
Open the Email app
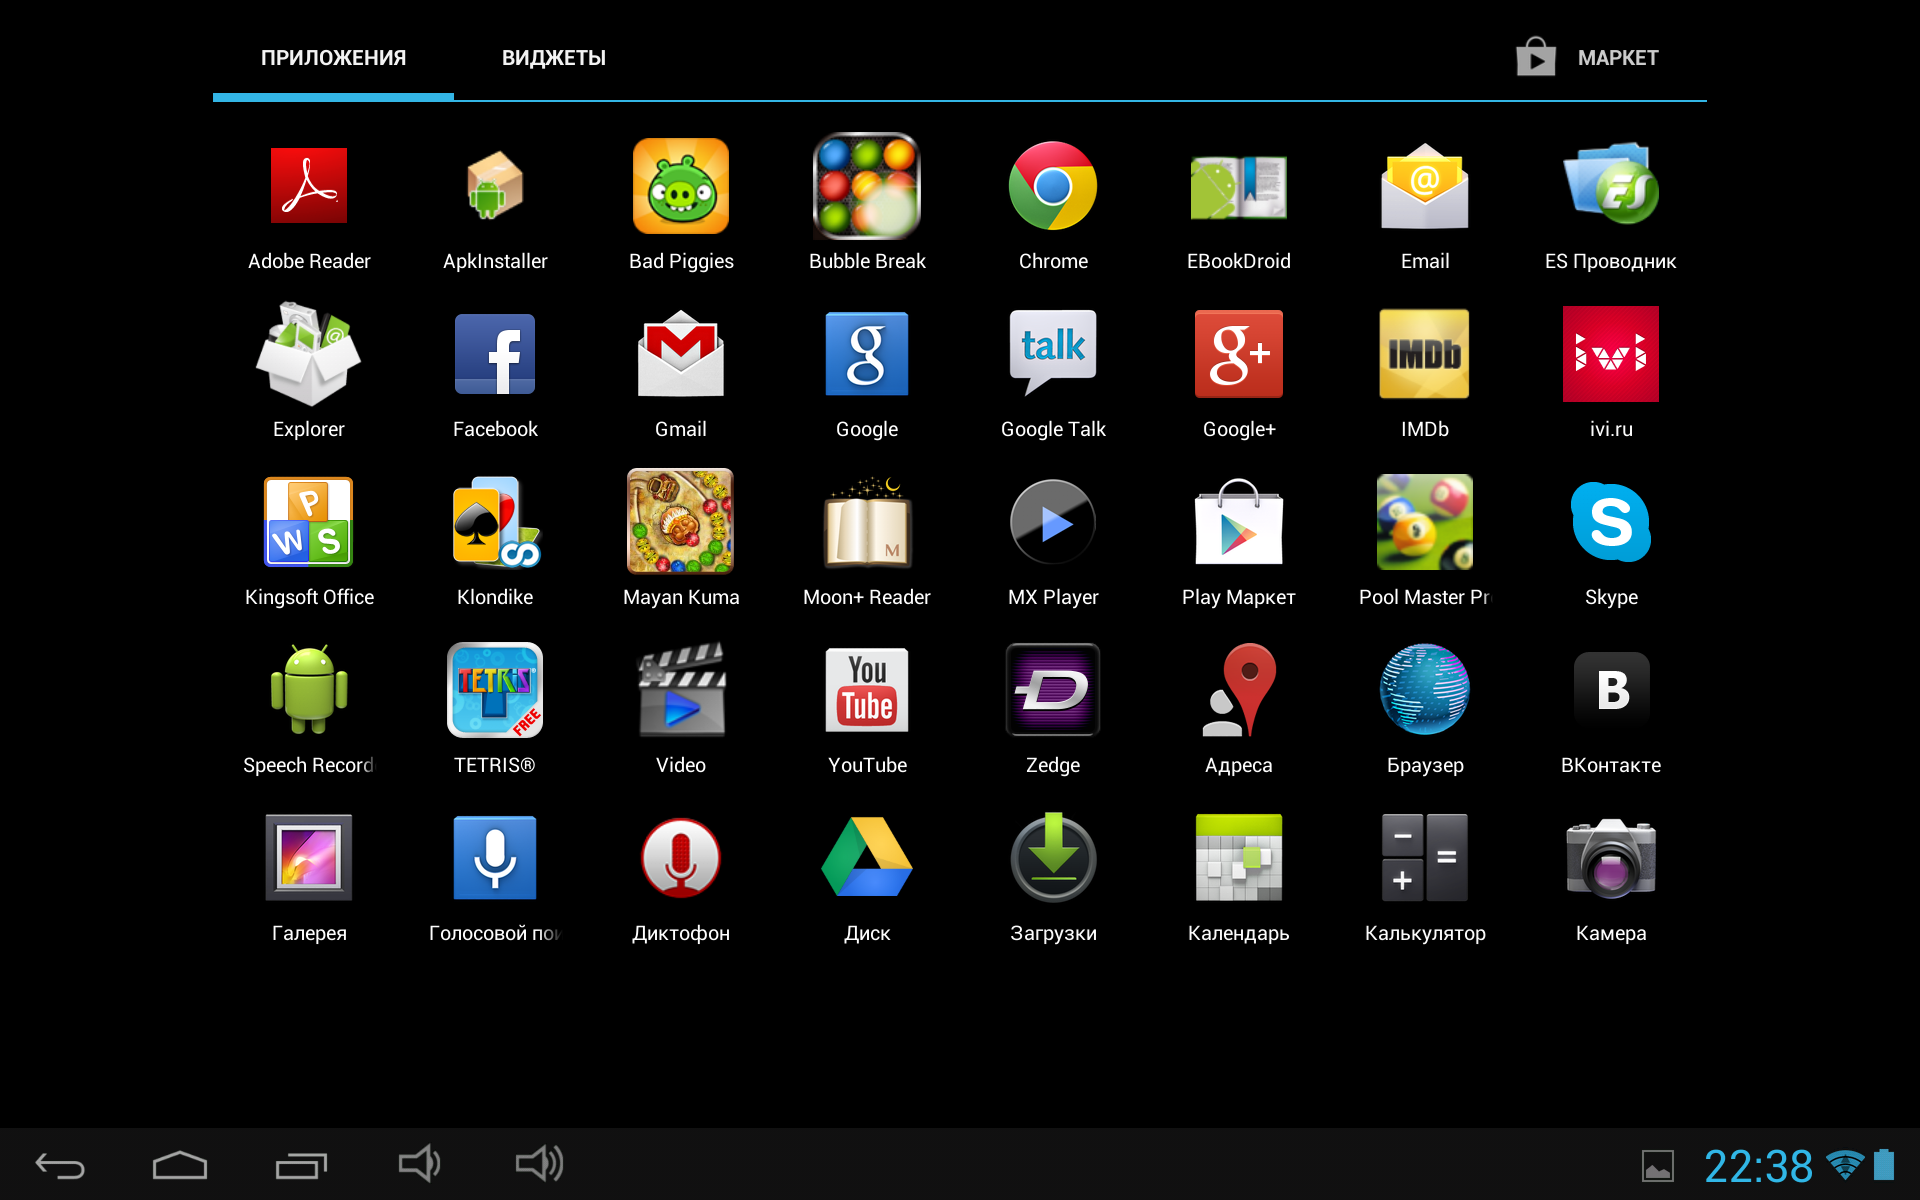click(1425, 186)
